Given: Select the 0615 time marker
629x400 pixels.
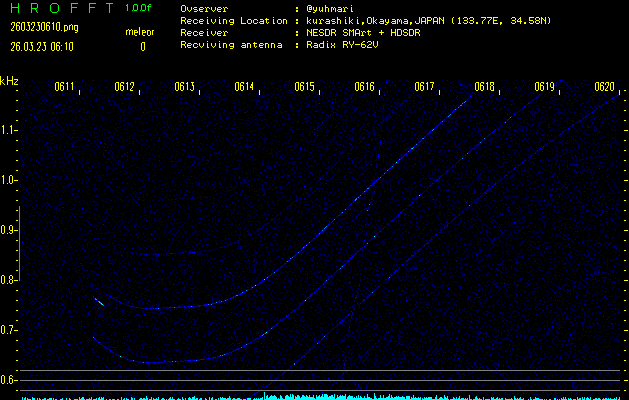Looking at the screenshot, I should tap(304, 87).
